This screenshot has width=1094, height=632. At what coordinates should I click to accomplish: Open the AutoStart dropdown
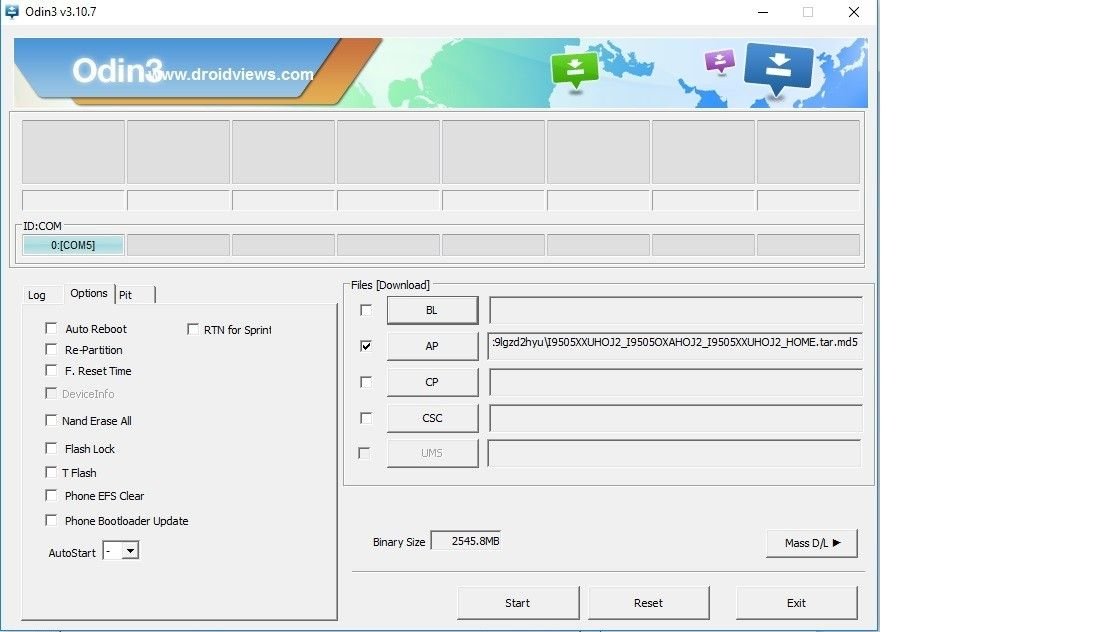click(x=130, y=551)
